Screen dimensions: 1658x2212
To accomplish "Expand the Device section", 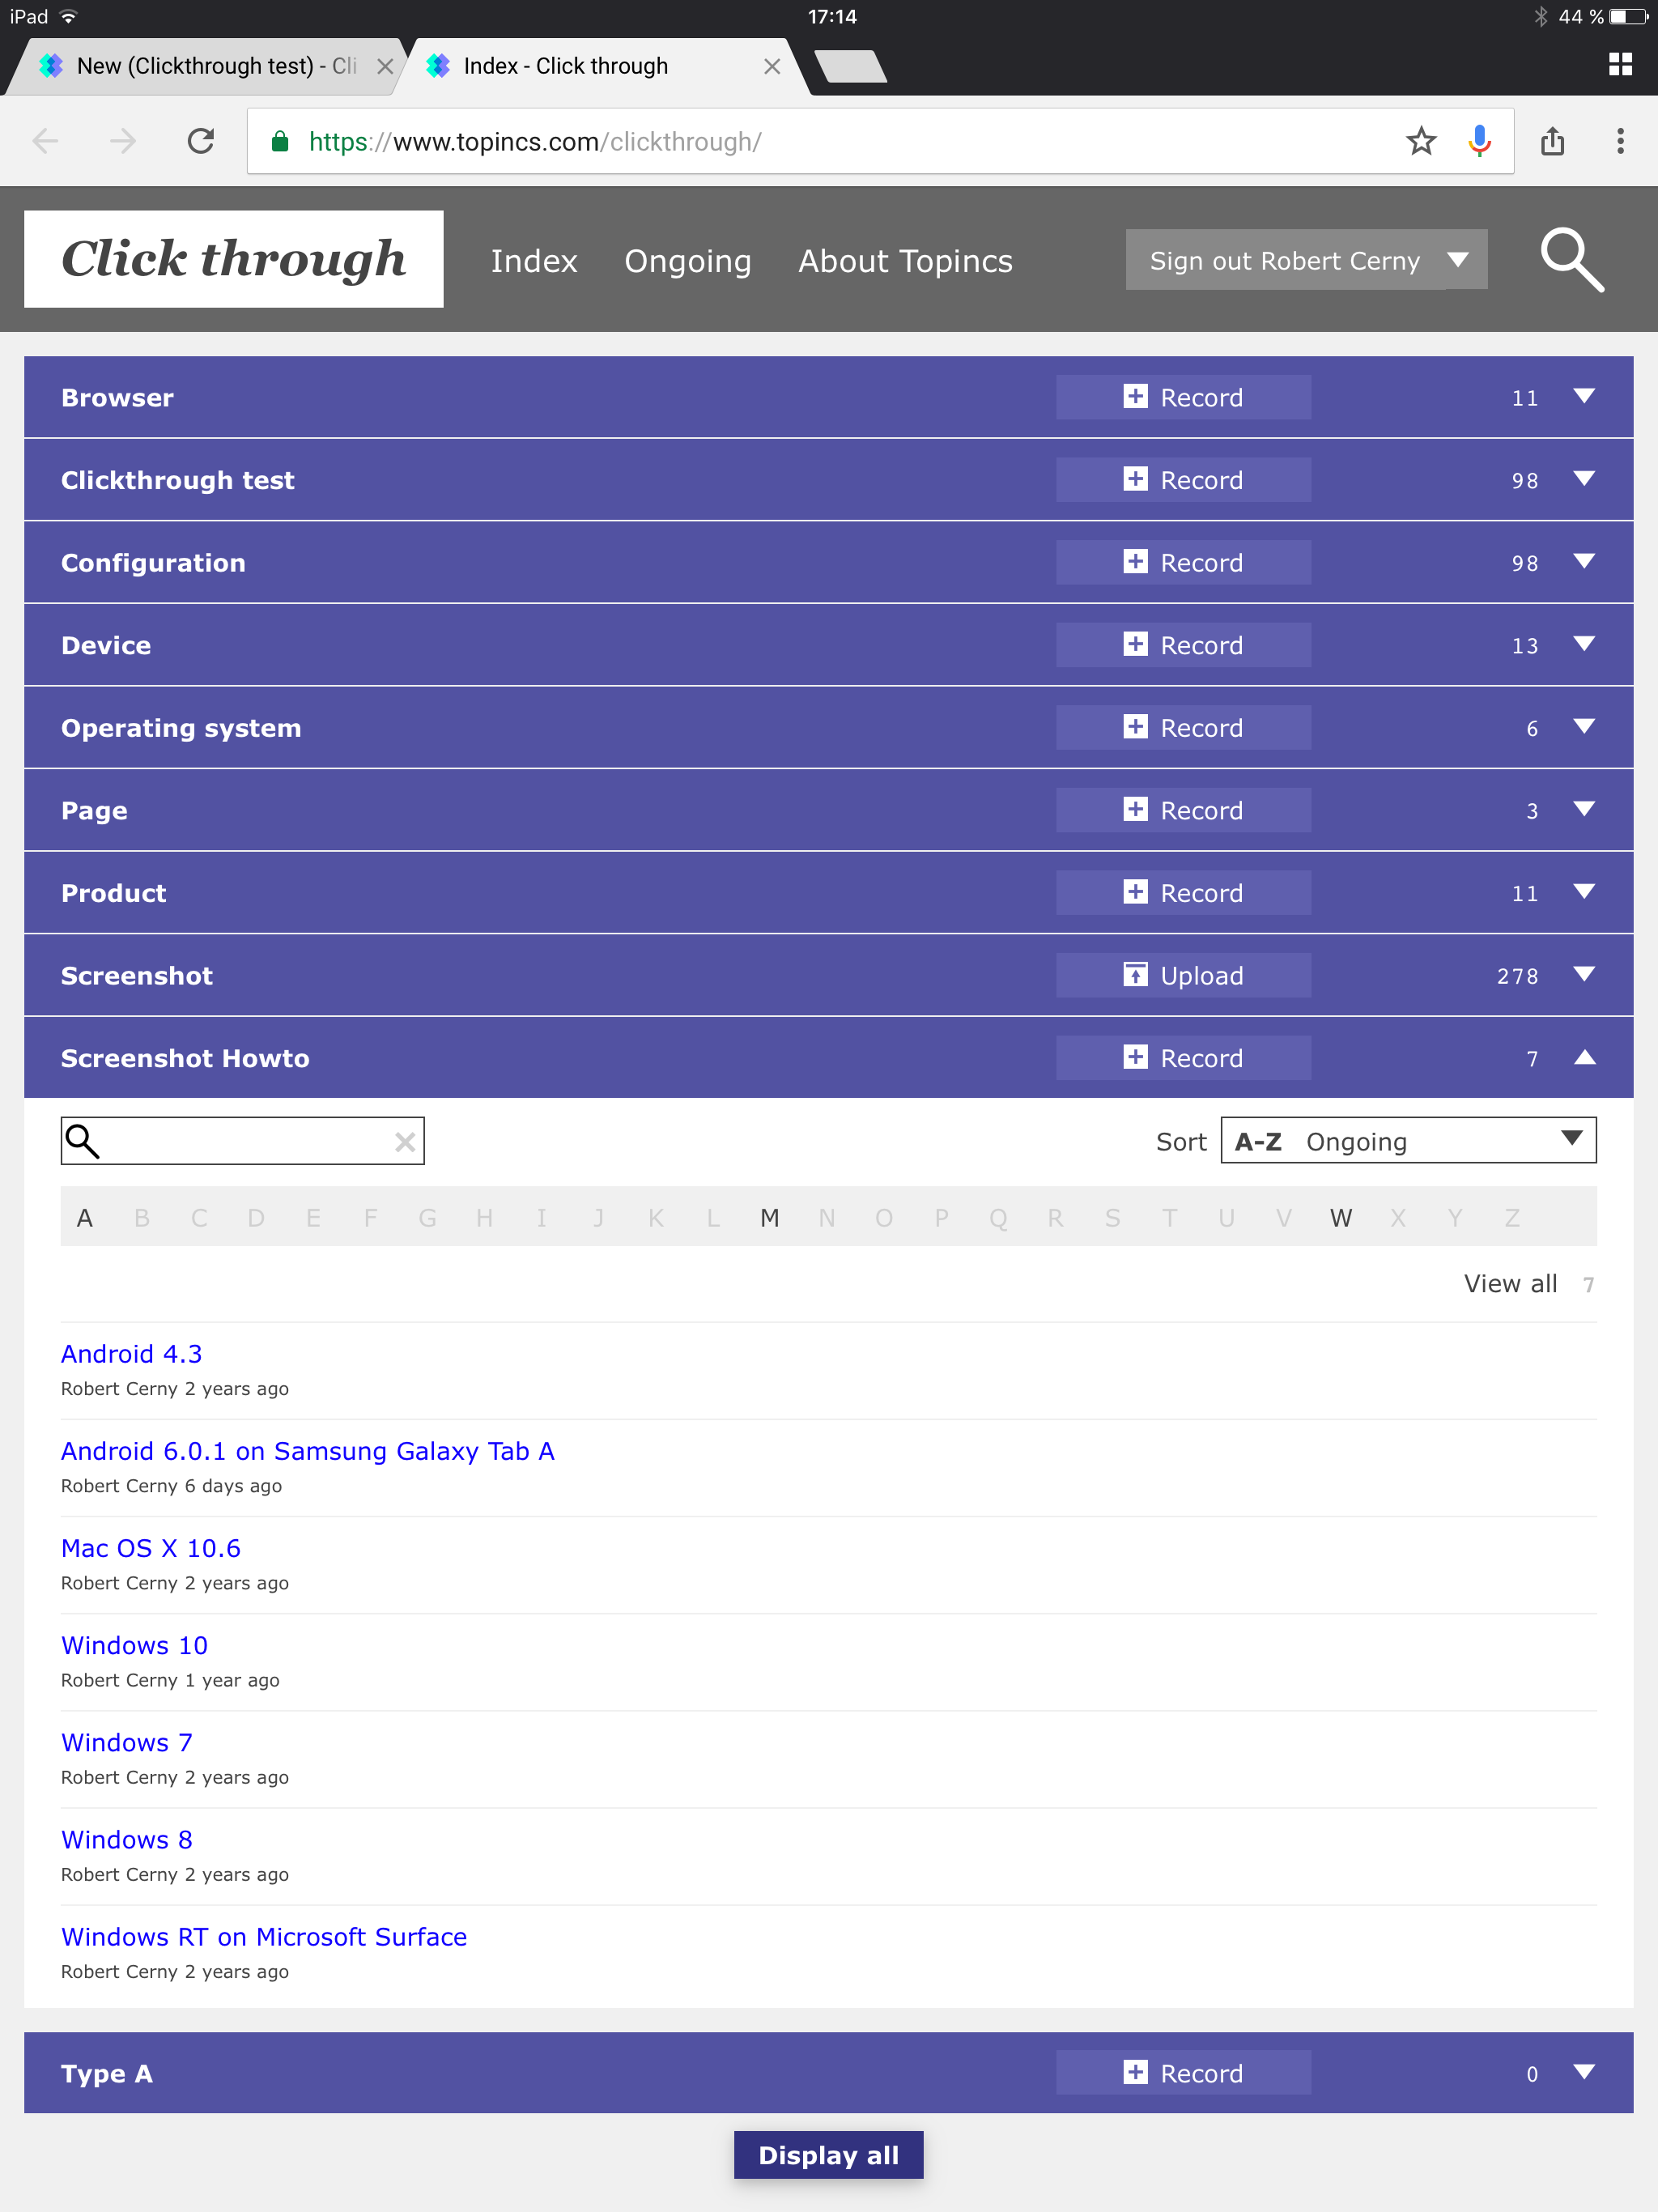I will pyautogui.click(x=1584, y=644).
